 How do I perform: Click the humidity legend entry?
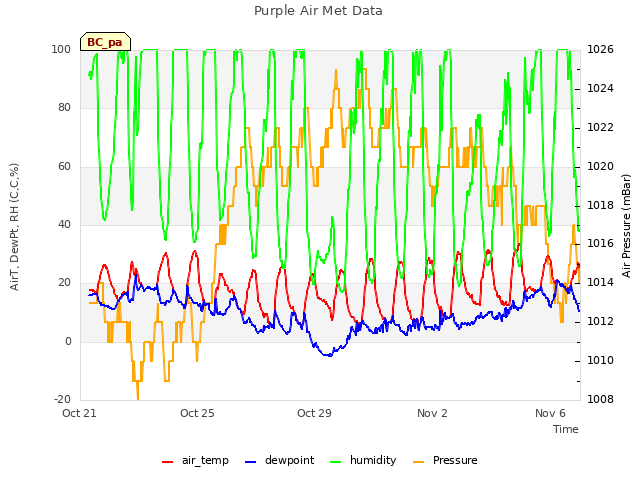click(x=363, y=460)
